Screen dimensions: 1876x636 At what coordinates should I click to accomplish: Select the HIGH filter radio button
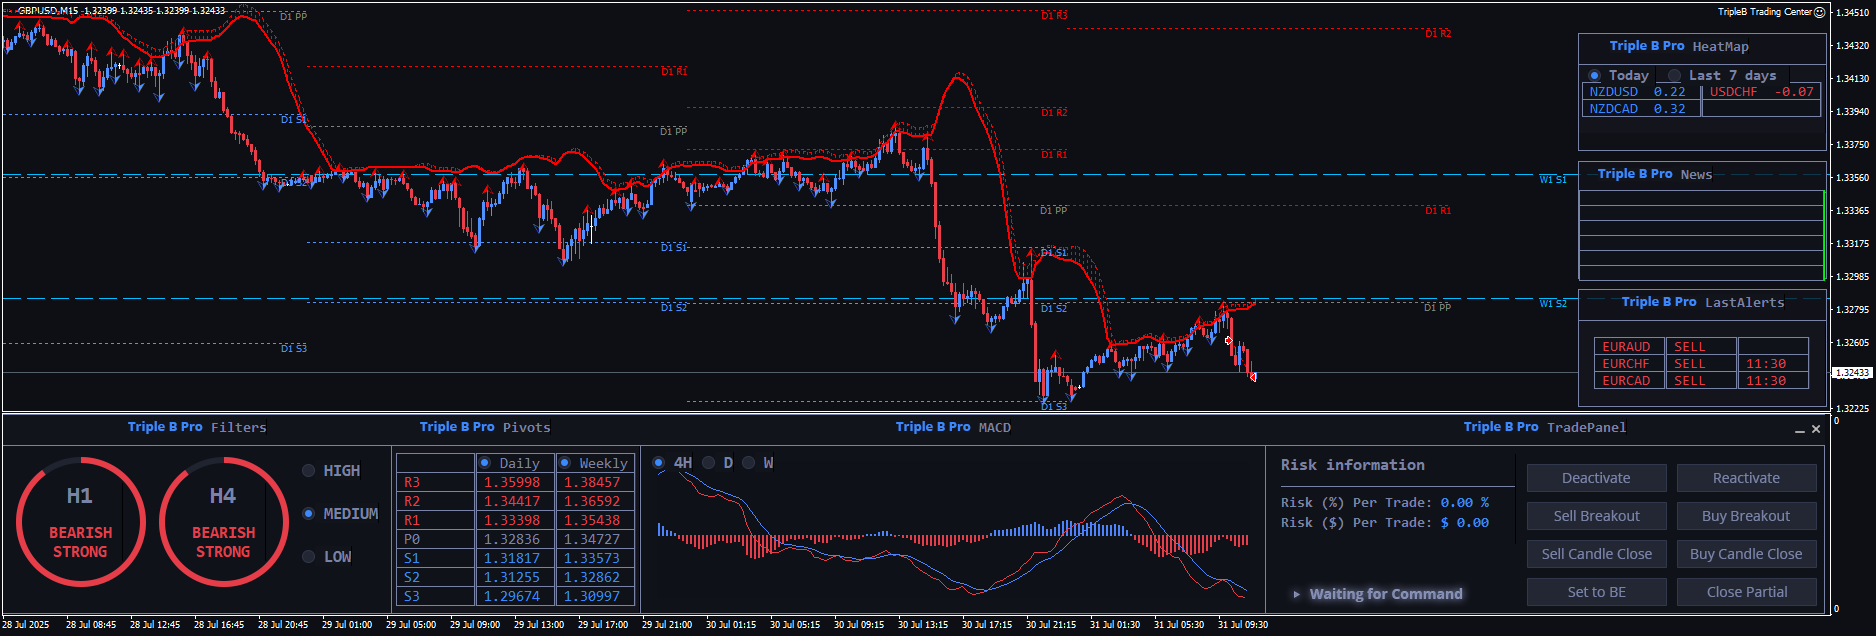309,471
